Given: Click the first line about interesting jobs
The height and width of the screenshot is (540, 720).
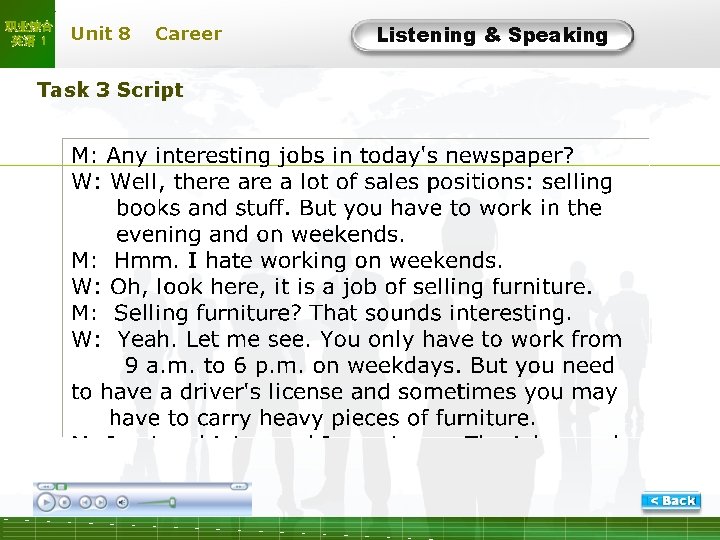Looking at the screenshot, I should pyautogui.click(x=323, y=156).
